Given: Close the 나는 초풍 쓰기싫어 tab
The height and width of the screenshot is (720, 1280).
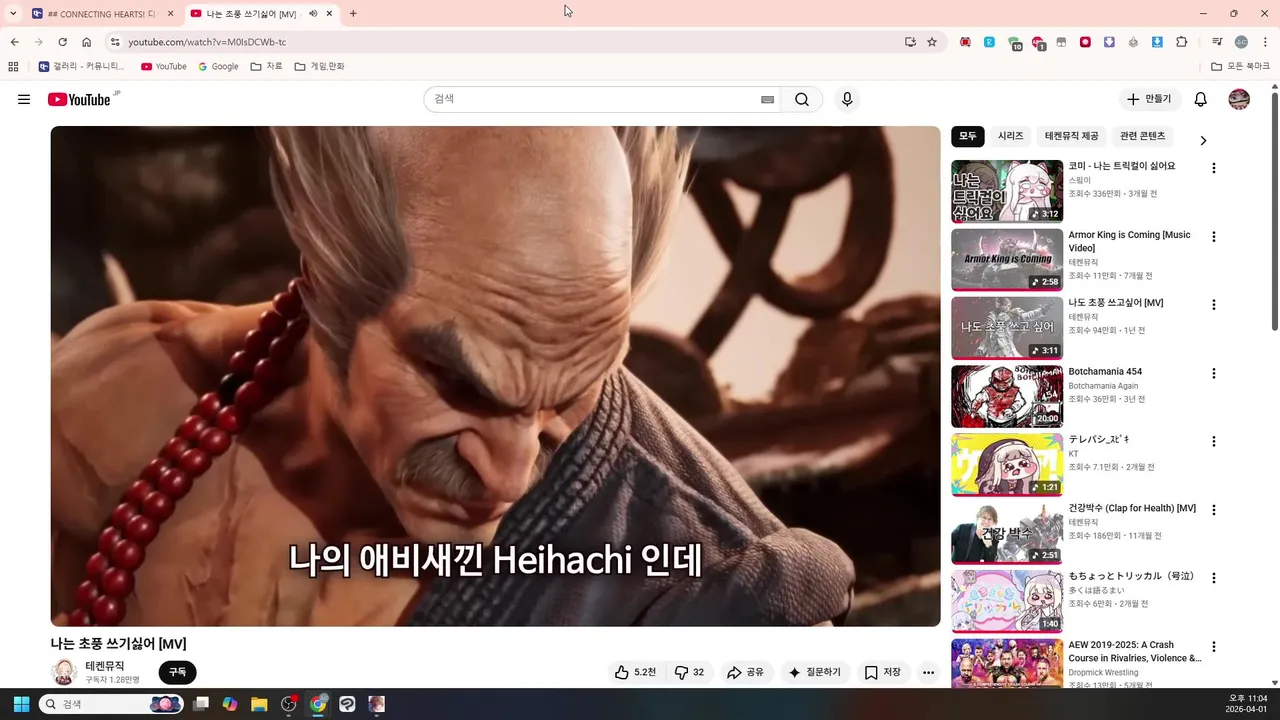Looking at the screenshot, I should point(329,14).
